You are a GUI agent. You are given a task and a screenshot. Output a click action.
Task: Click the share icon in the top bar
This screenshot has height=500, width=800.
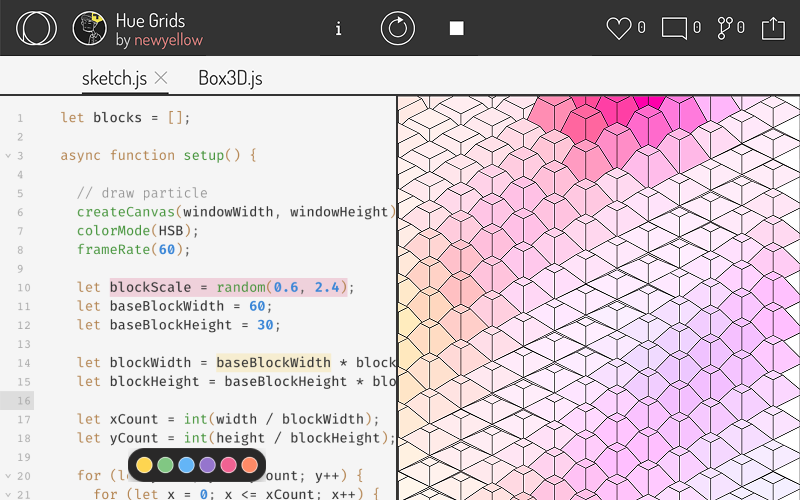(x=773, y=28)
